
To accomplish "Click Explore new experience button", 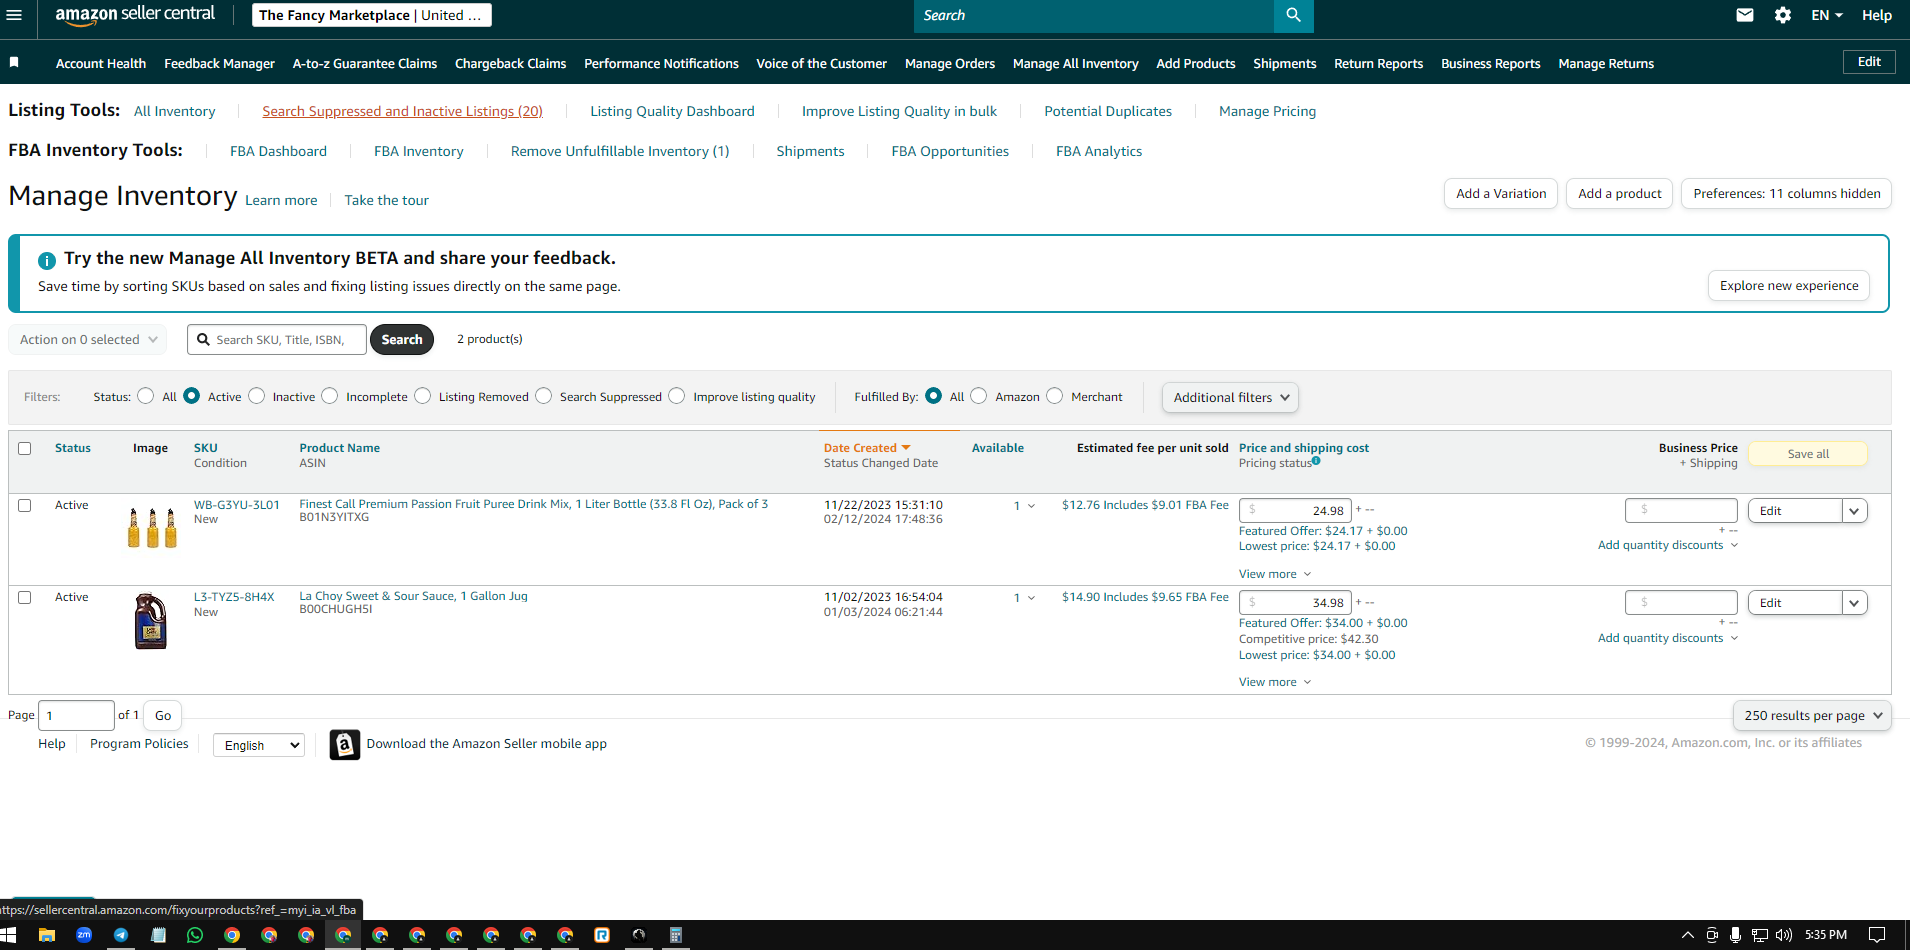I will point(1789,285).
